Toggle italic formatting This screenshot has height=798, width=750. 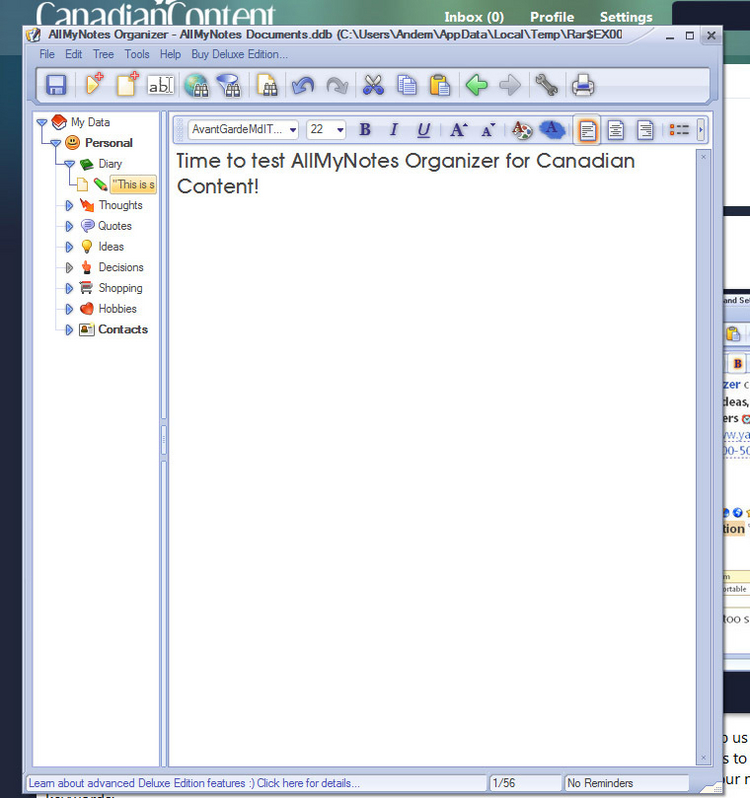point(393,130)
